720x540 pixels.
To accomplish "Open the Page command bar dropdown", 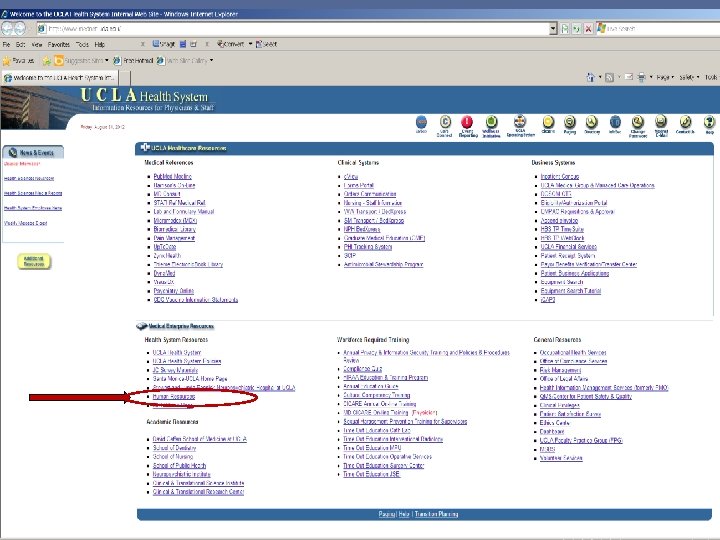I will click(665, 77).
